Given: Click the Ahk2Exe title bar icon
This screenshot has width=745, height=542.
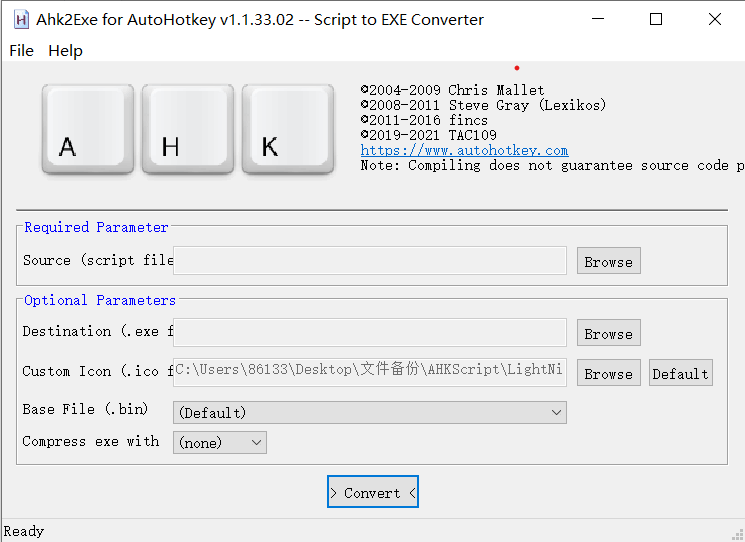Looking at the screenshot, I should (21, 20).
